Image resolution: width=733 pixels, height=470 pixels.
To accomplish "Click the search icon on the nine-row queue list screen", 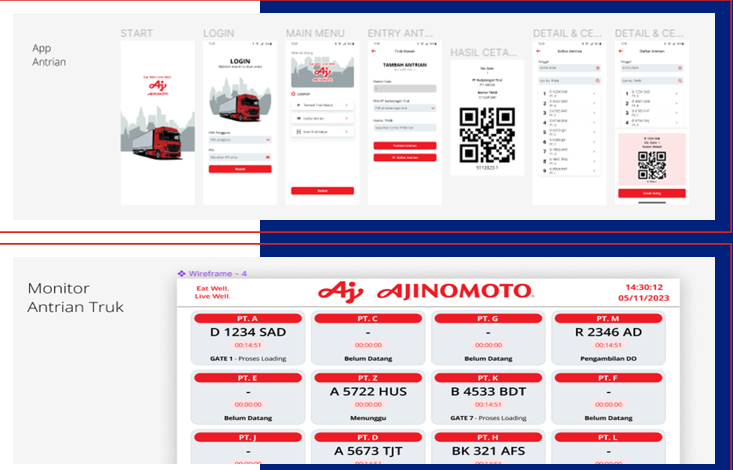I will 597,81.
